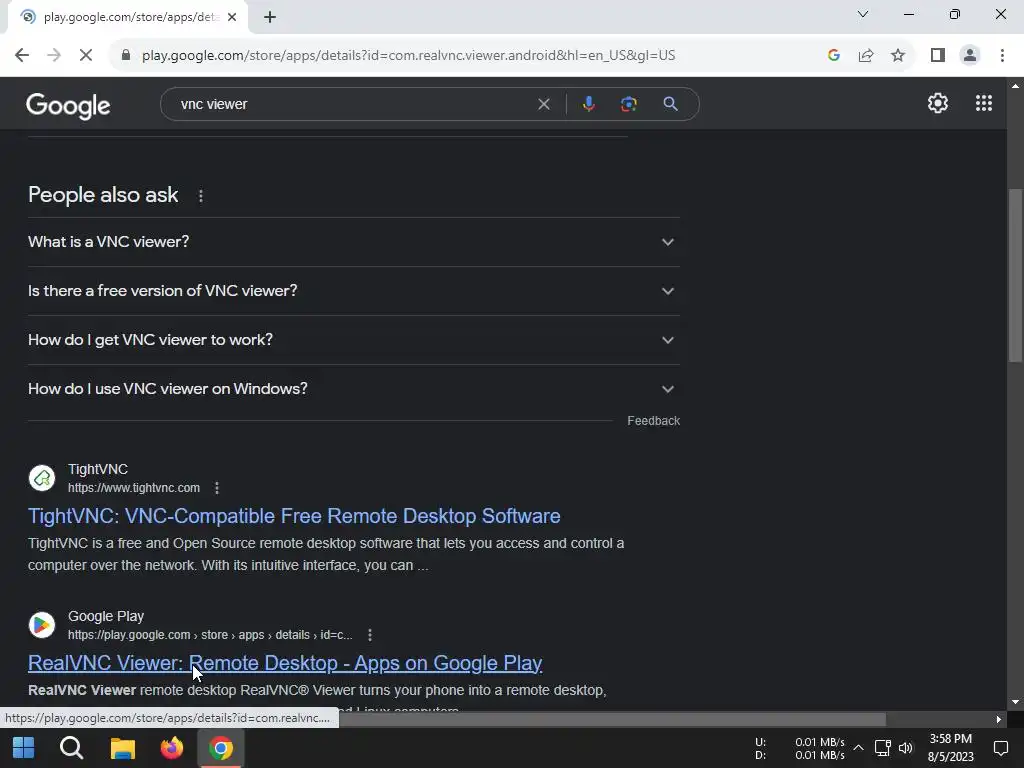View site information via the lock icon

click(126, 56)
